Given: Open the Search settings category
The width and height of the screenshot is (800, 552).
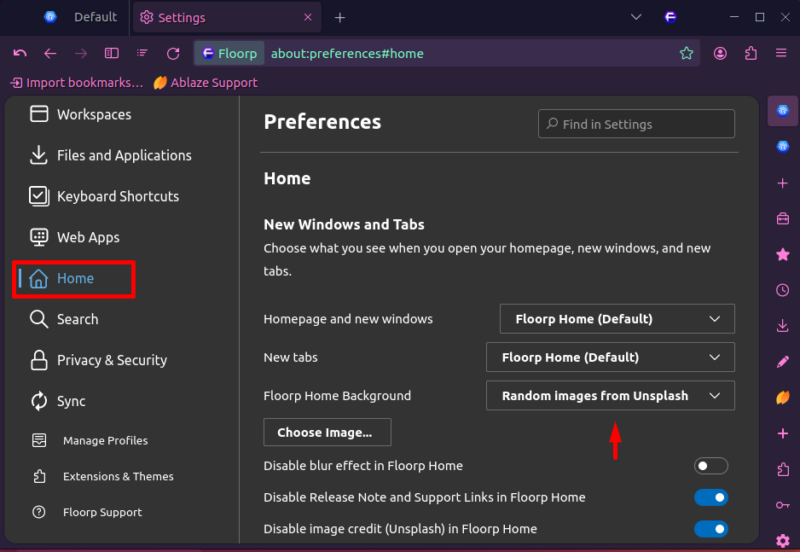Looking at the screenshot, I should point(64,319).
